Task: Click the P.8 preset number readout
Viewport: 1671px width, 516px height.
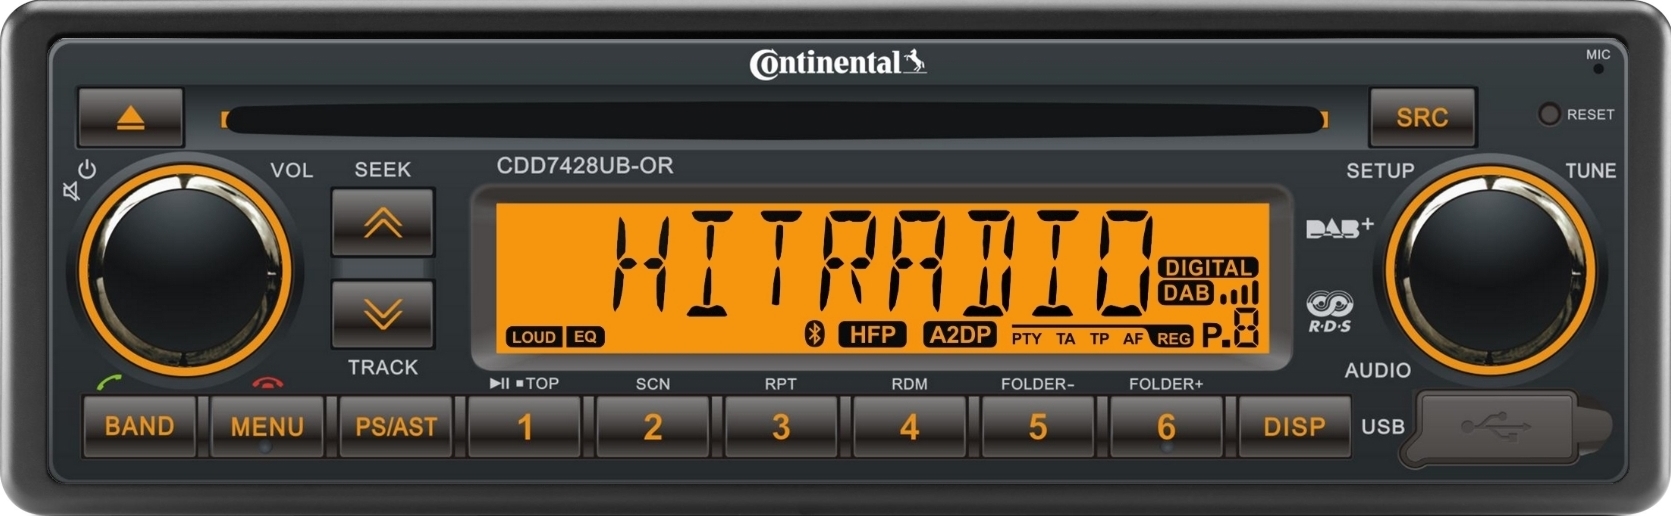Action: point(1231,329)
